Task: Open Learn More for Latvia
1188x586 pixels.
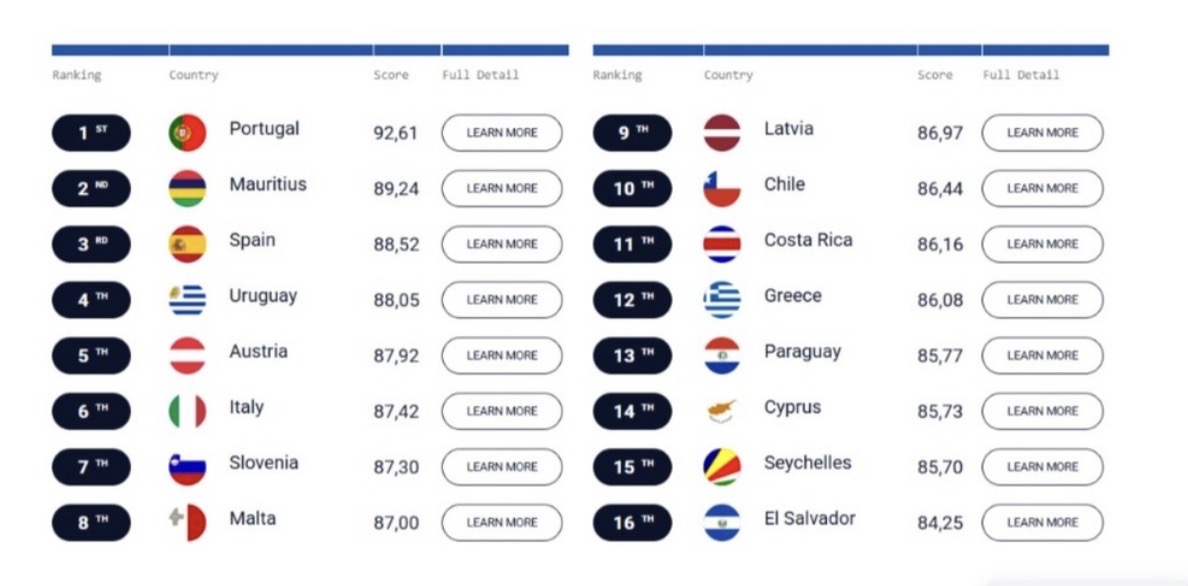Action: pyautogui.click(x=1042, y=133)
